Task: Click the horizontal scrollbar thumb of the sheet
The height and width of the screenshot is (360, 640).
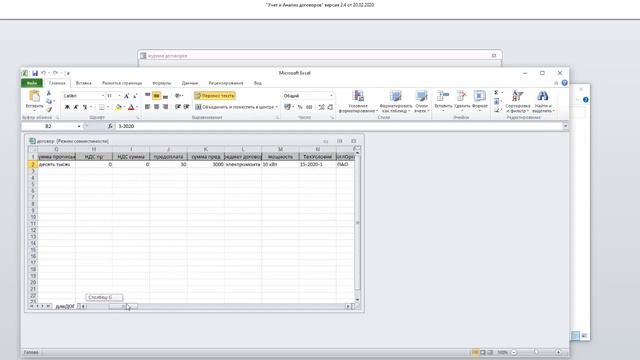Action: click(x=123, y=306)
